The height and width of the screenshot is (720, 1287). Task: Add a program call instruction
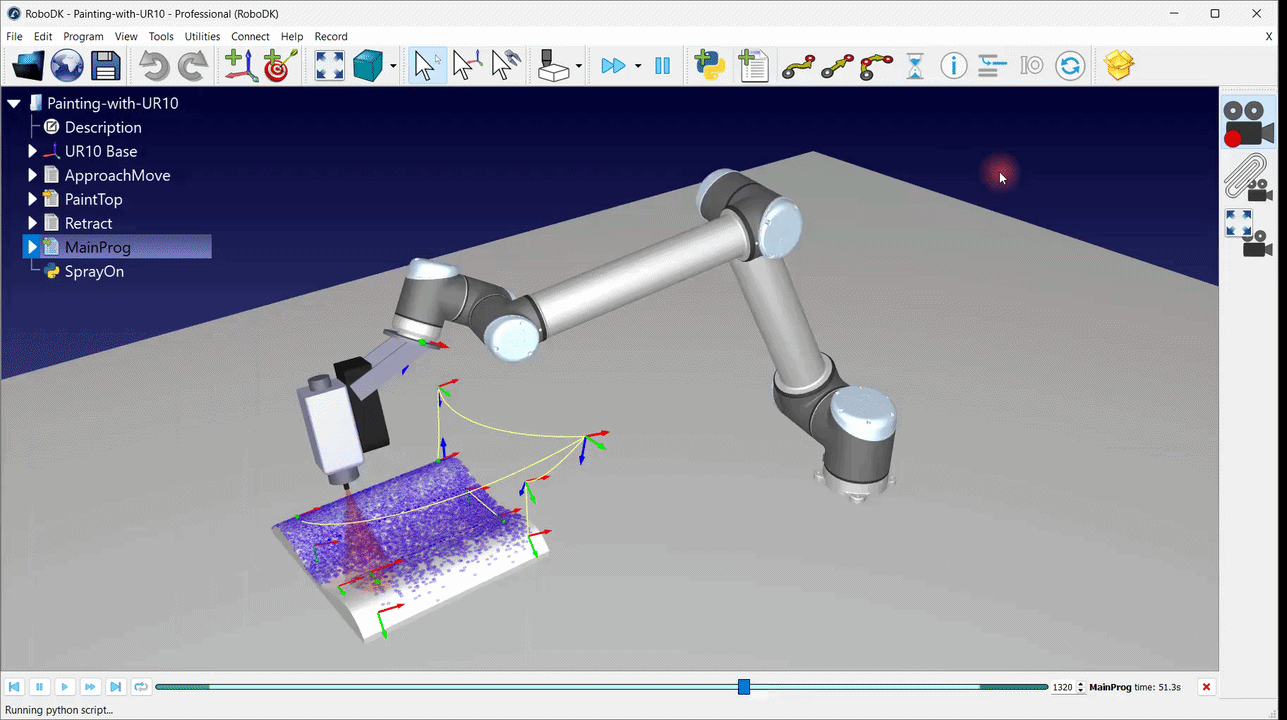pyautogui.click(x=992, y=66)
